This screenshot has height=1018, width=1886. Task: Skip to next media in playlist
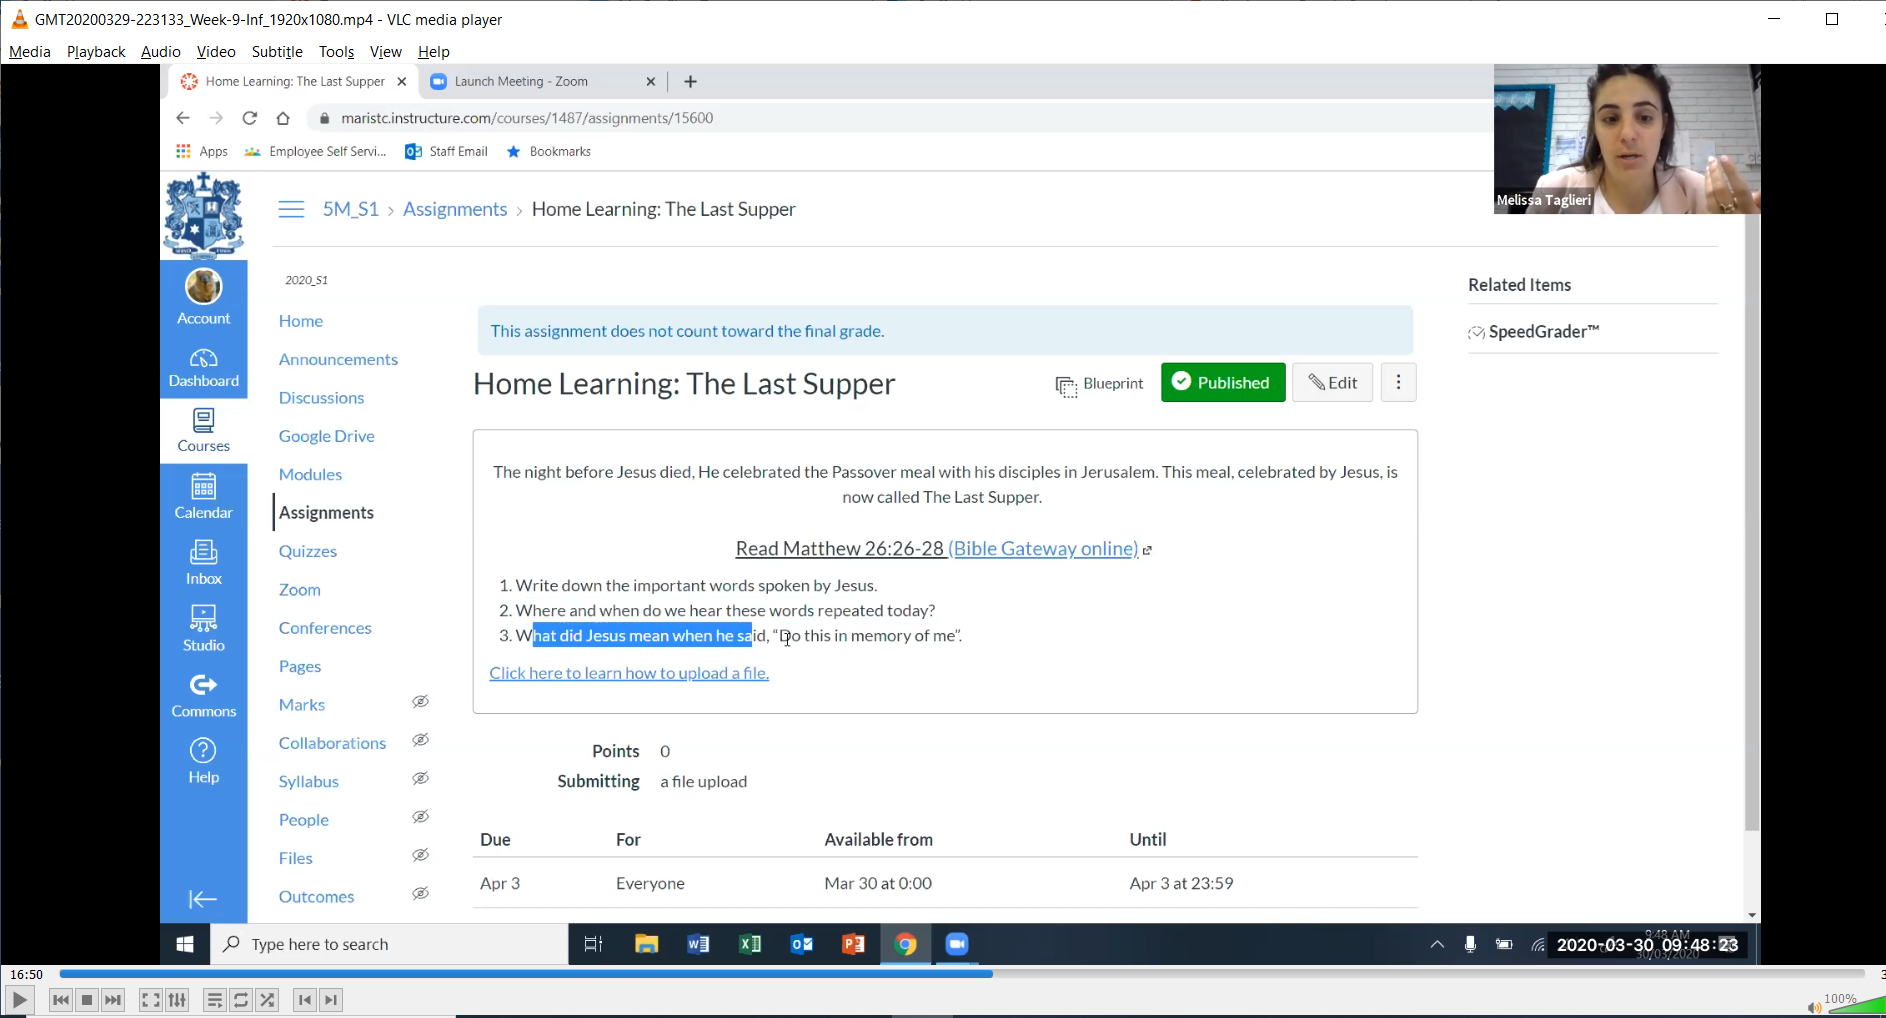[x=114, y=1000]
